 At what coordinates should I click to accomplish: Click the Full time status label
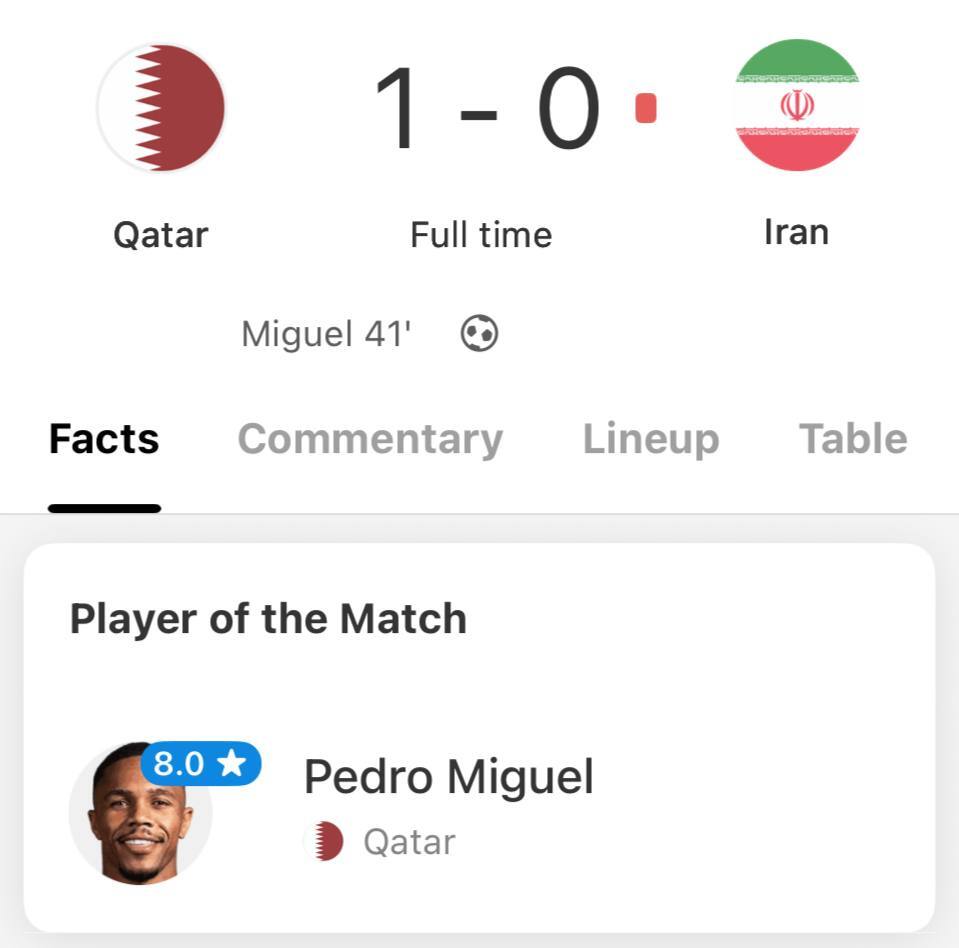[480, 234]
